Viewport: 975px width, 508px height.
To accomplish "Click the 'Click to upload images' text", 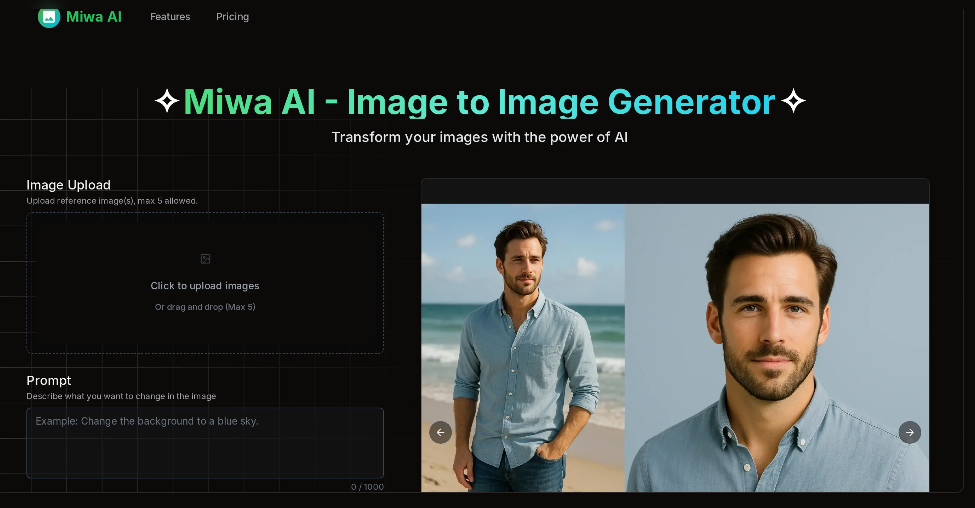I will click(205, 286).
